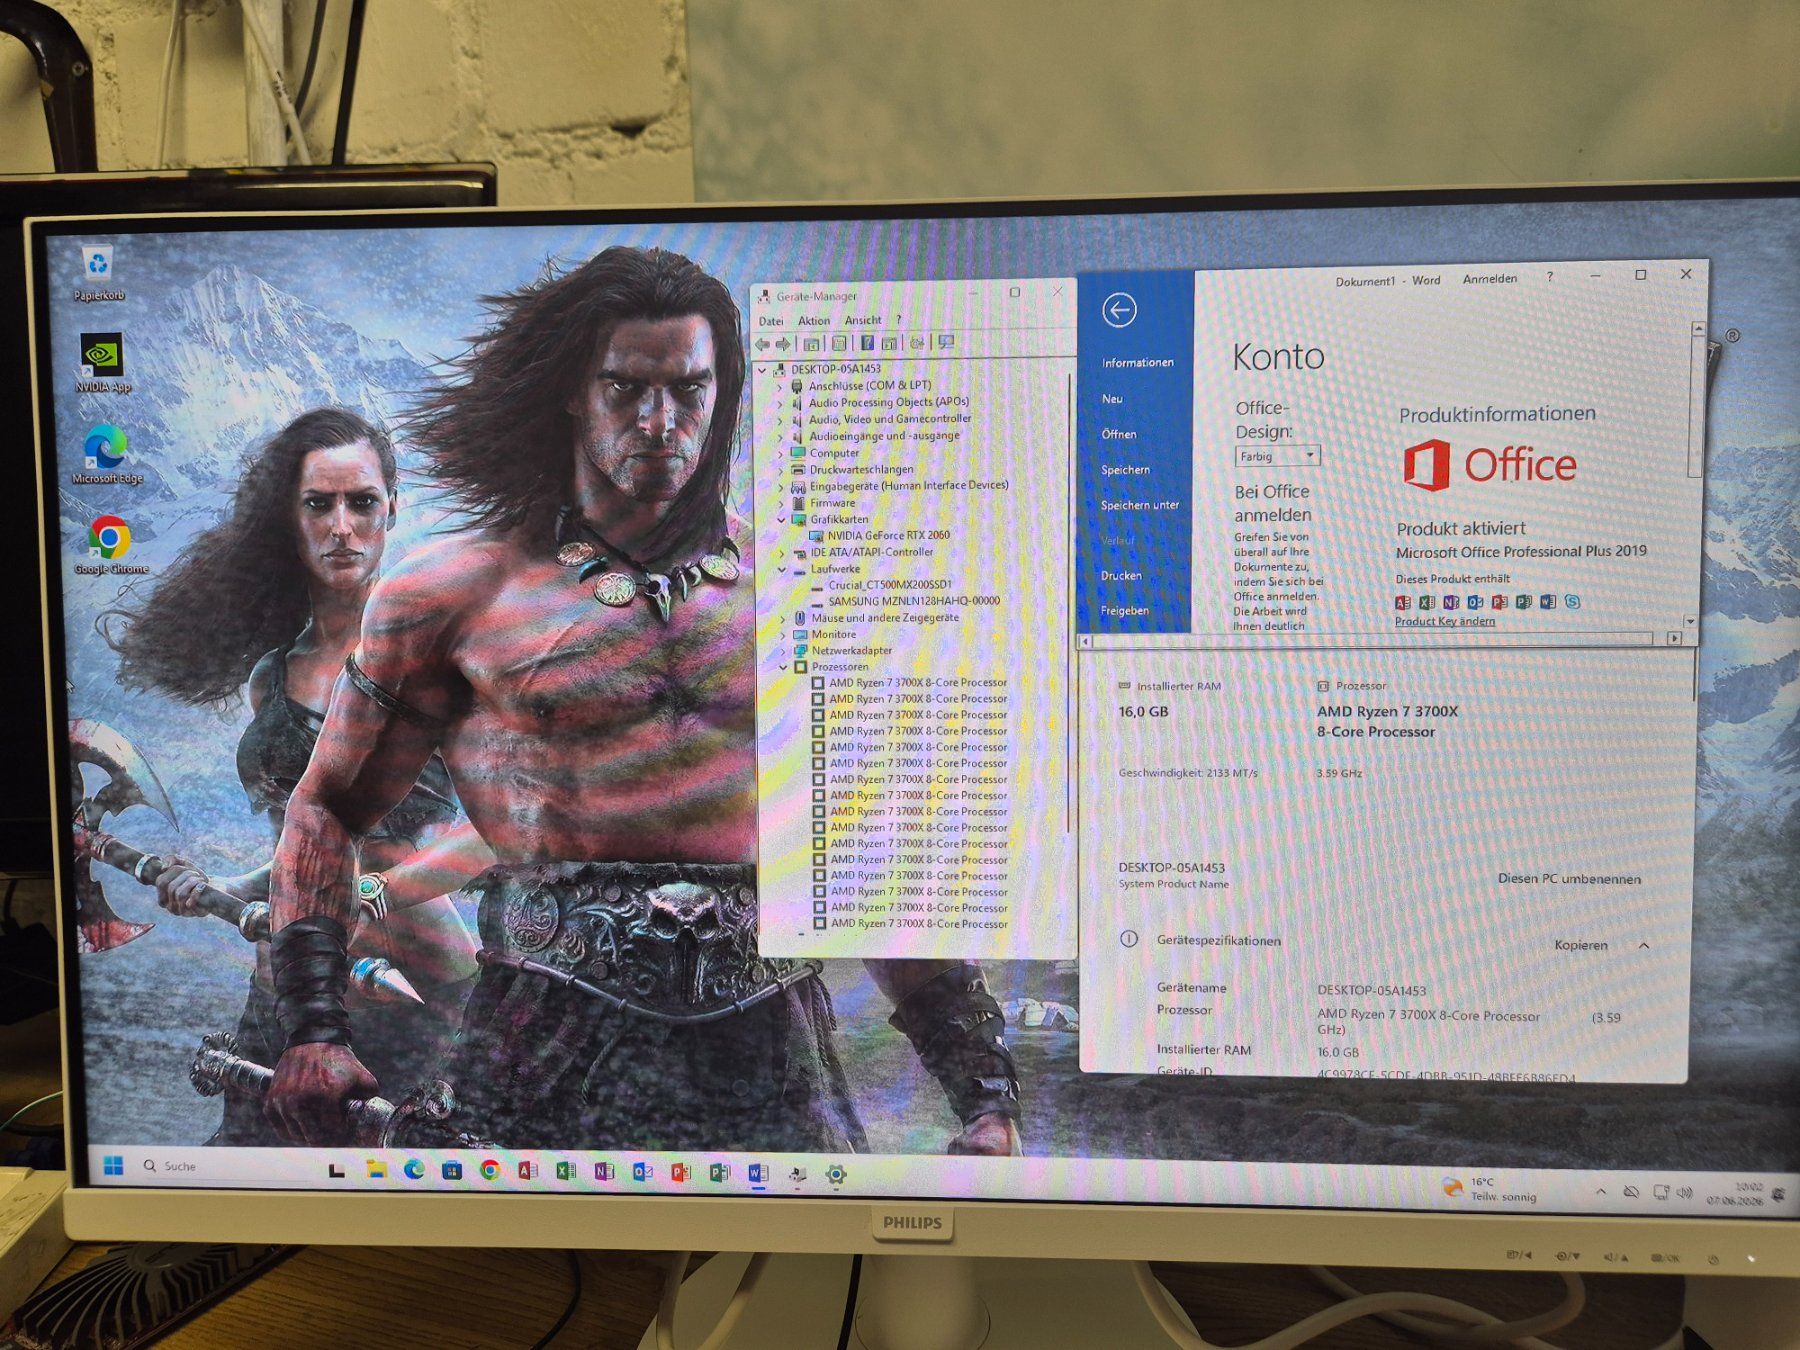Show hidden system tray icons chevron
1800x1350 pixels.
(1601, 1191)
